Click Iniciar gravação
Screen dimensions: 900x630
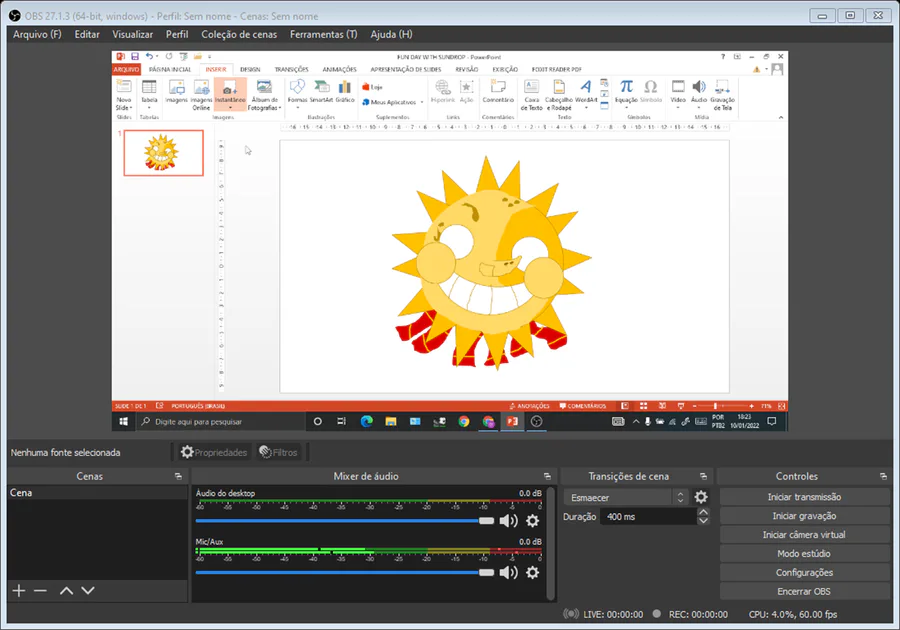coord(804,516)
